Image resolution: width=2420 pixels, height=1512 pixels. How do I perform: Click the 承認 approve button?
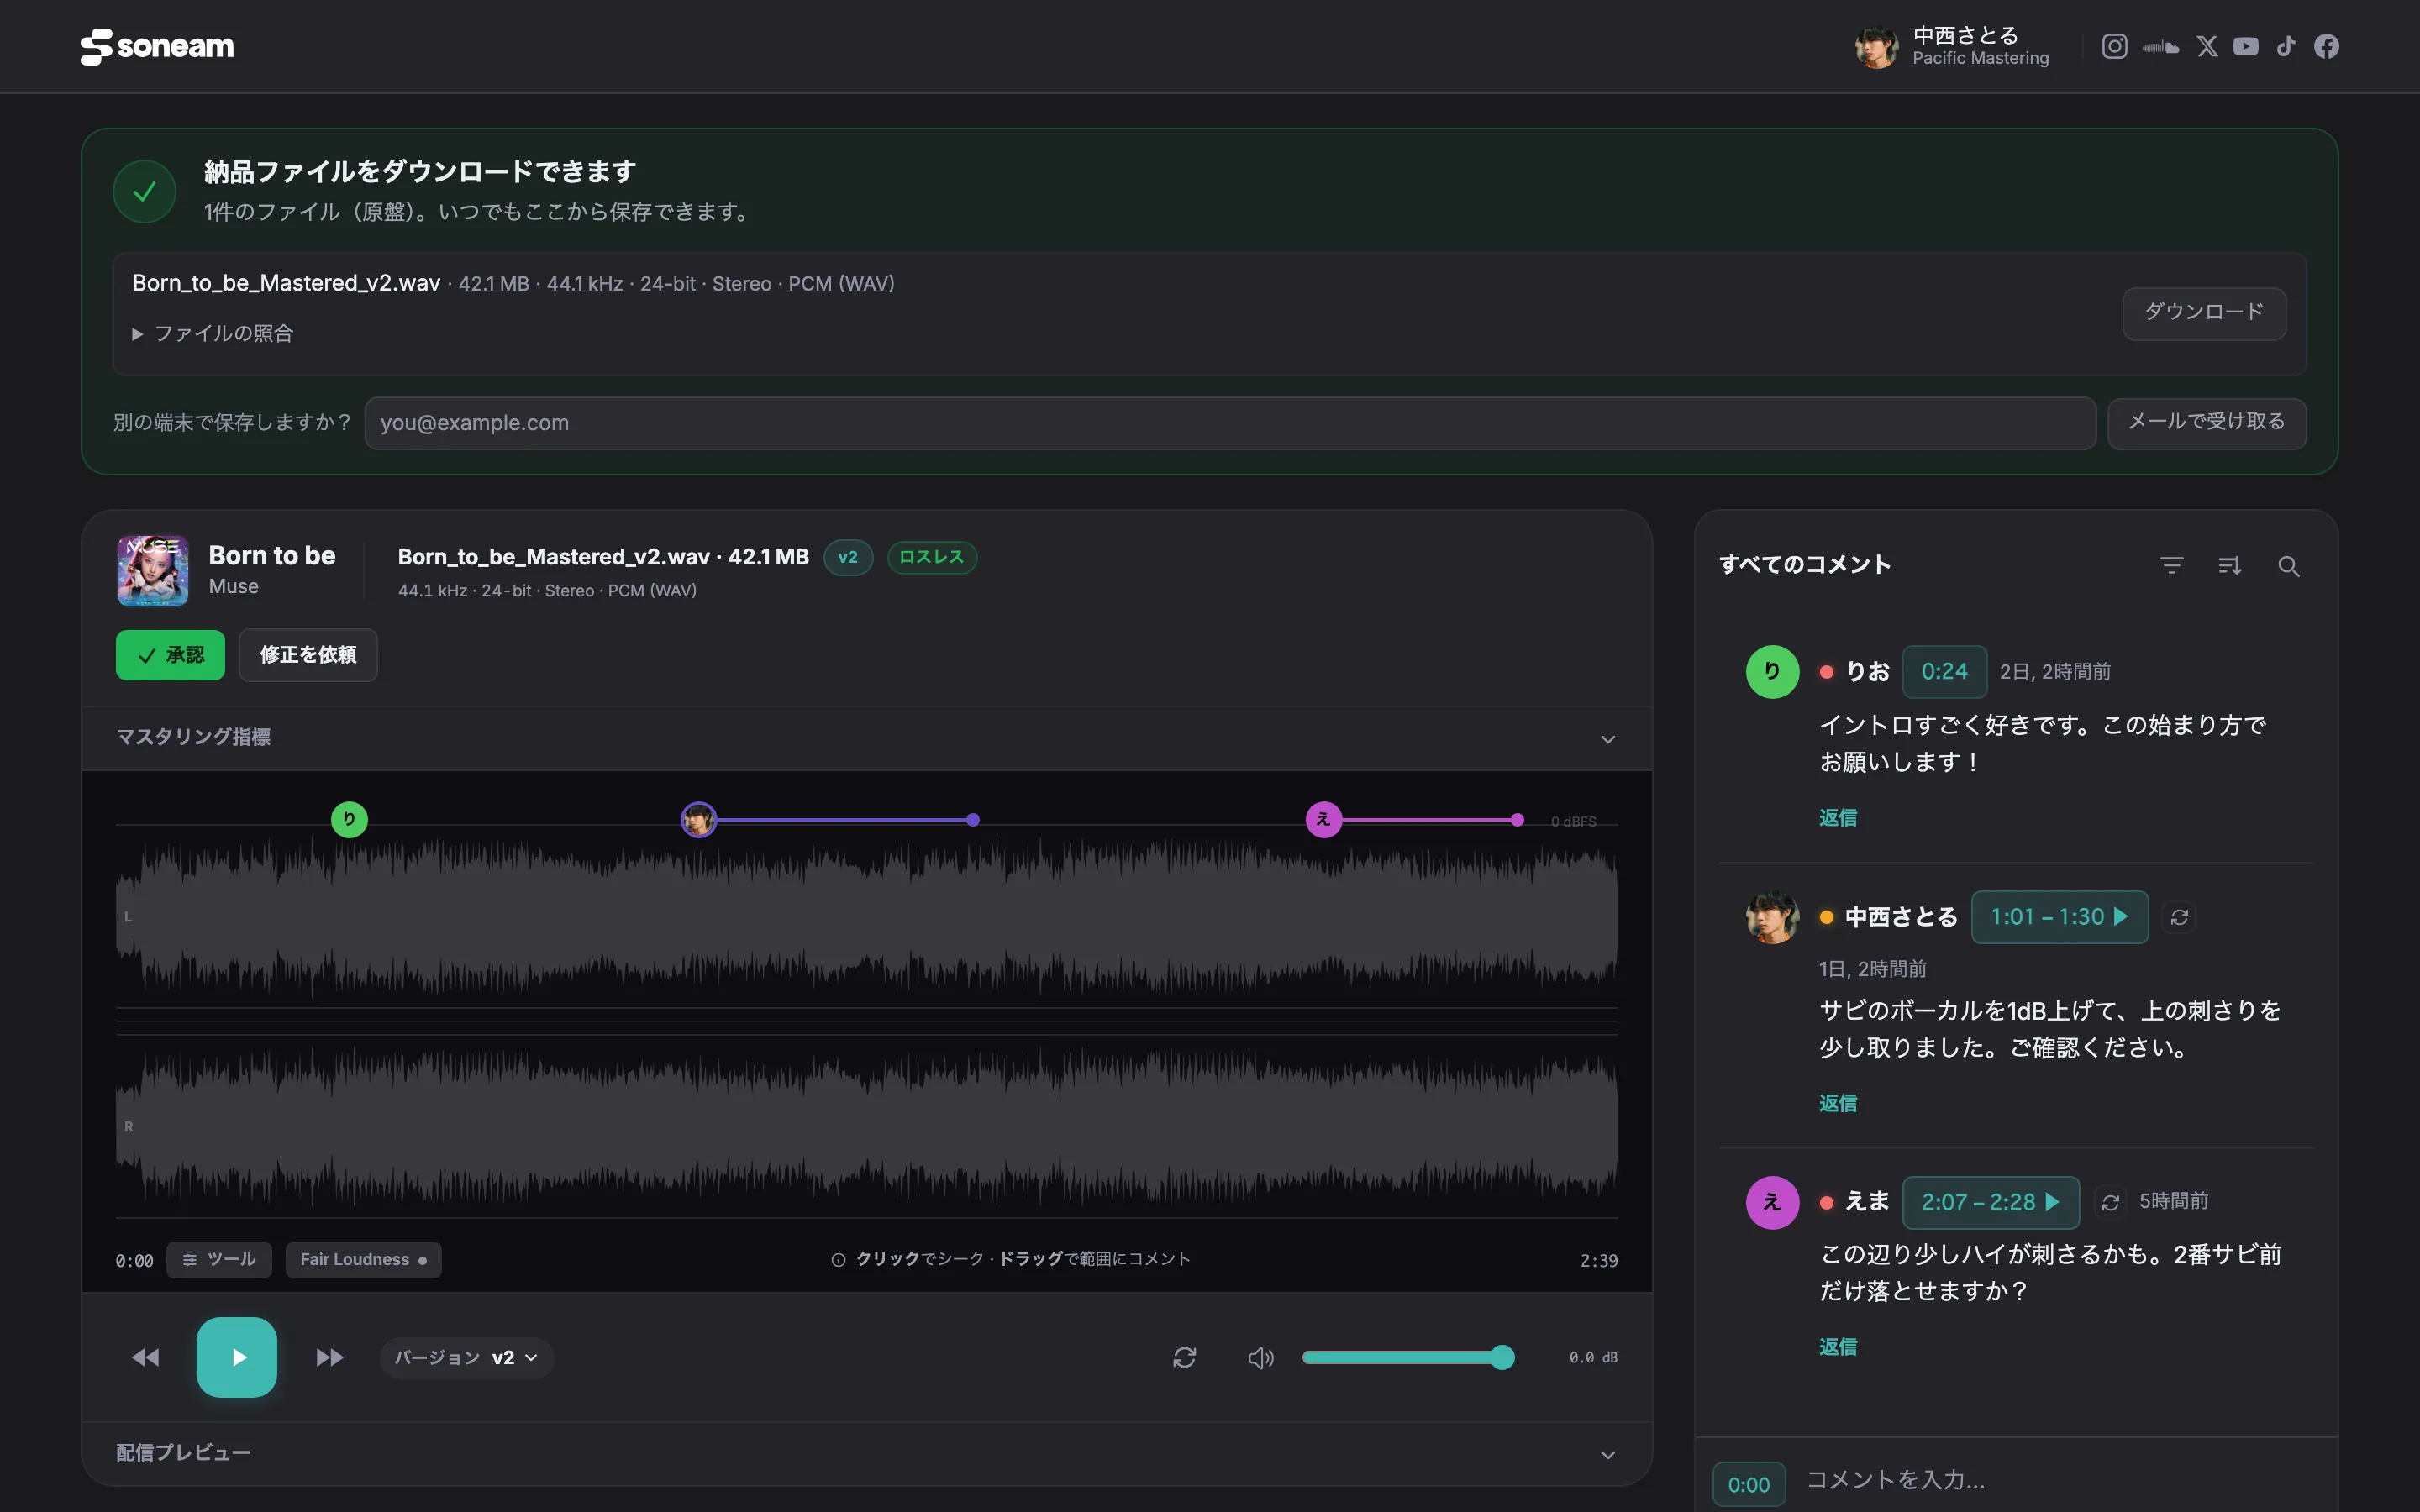(x=170, y=655)
